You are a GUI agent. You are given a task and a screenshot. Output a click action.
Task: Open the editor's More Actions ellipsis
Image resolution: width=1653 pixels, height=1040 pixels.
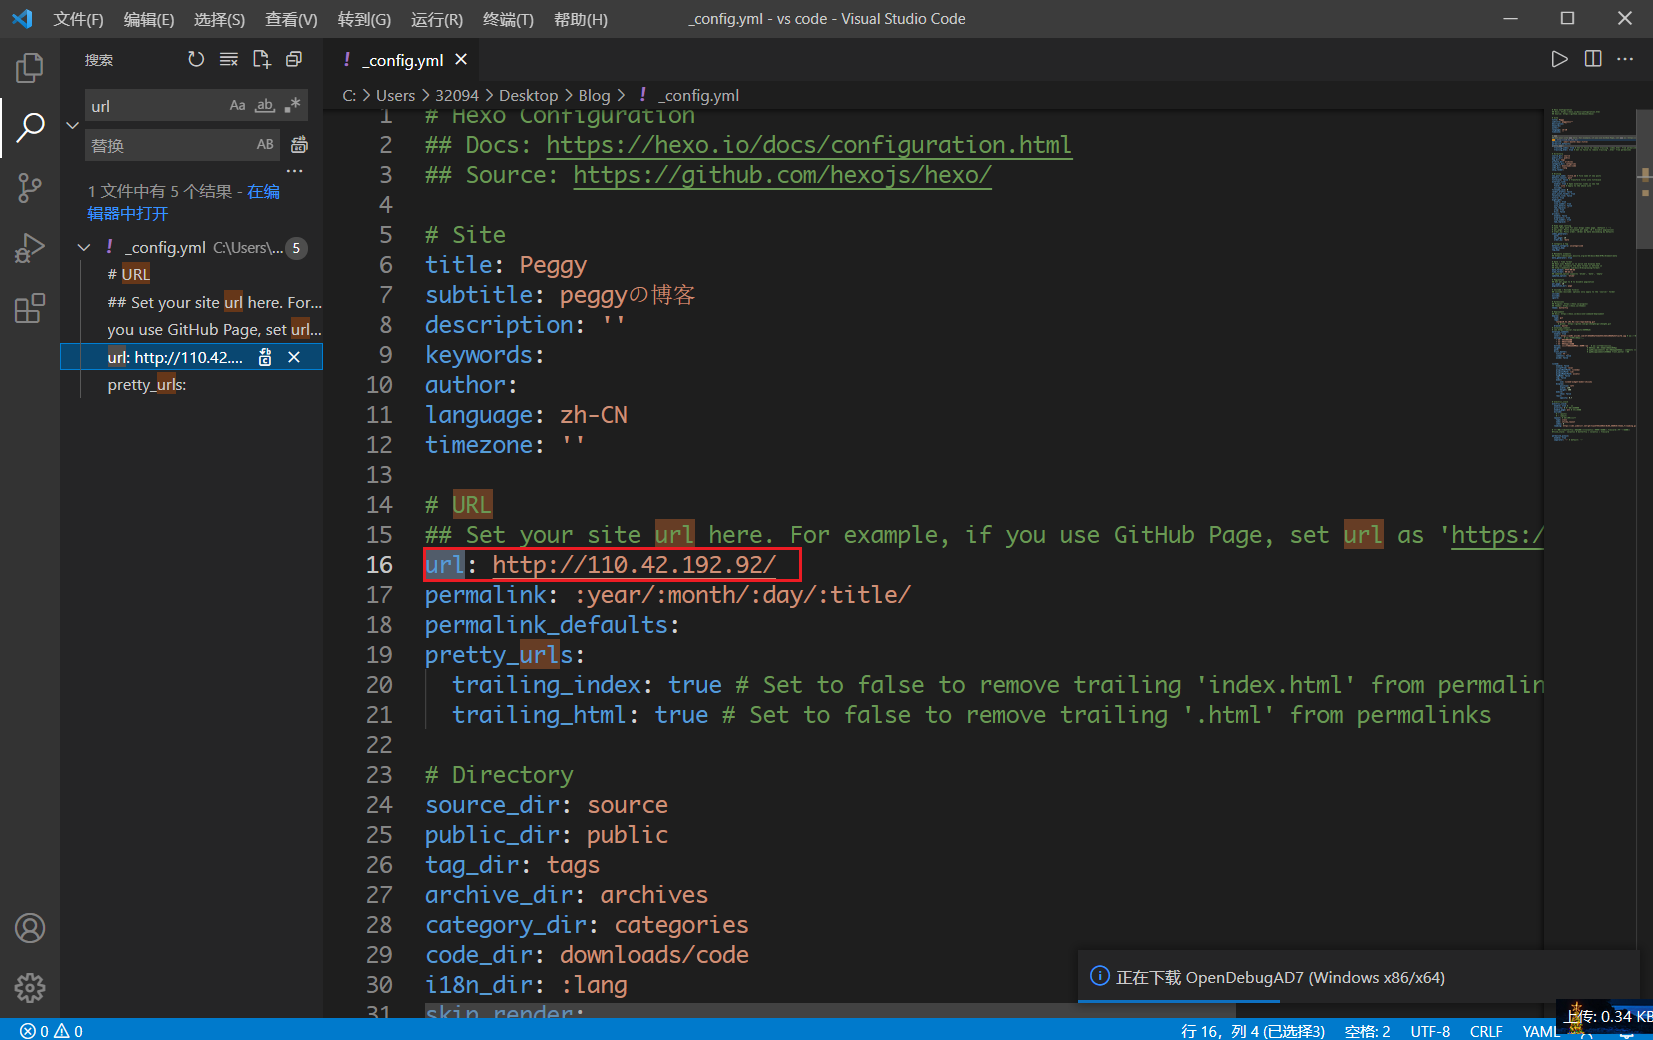(x=1625, y=59)
